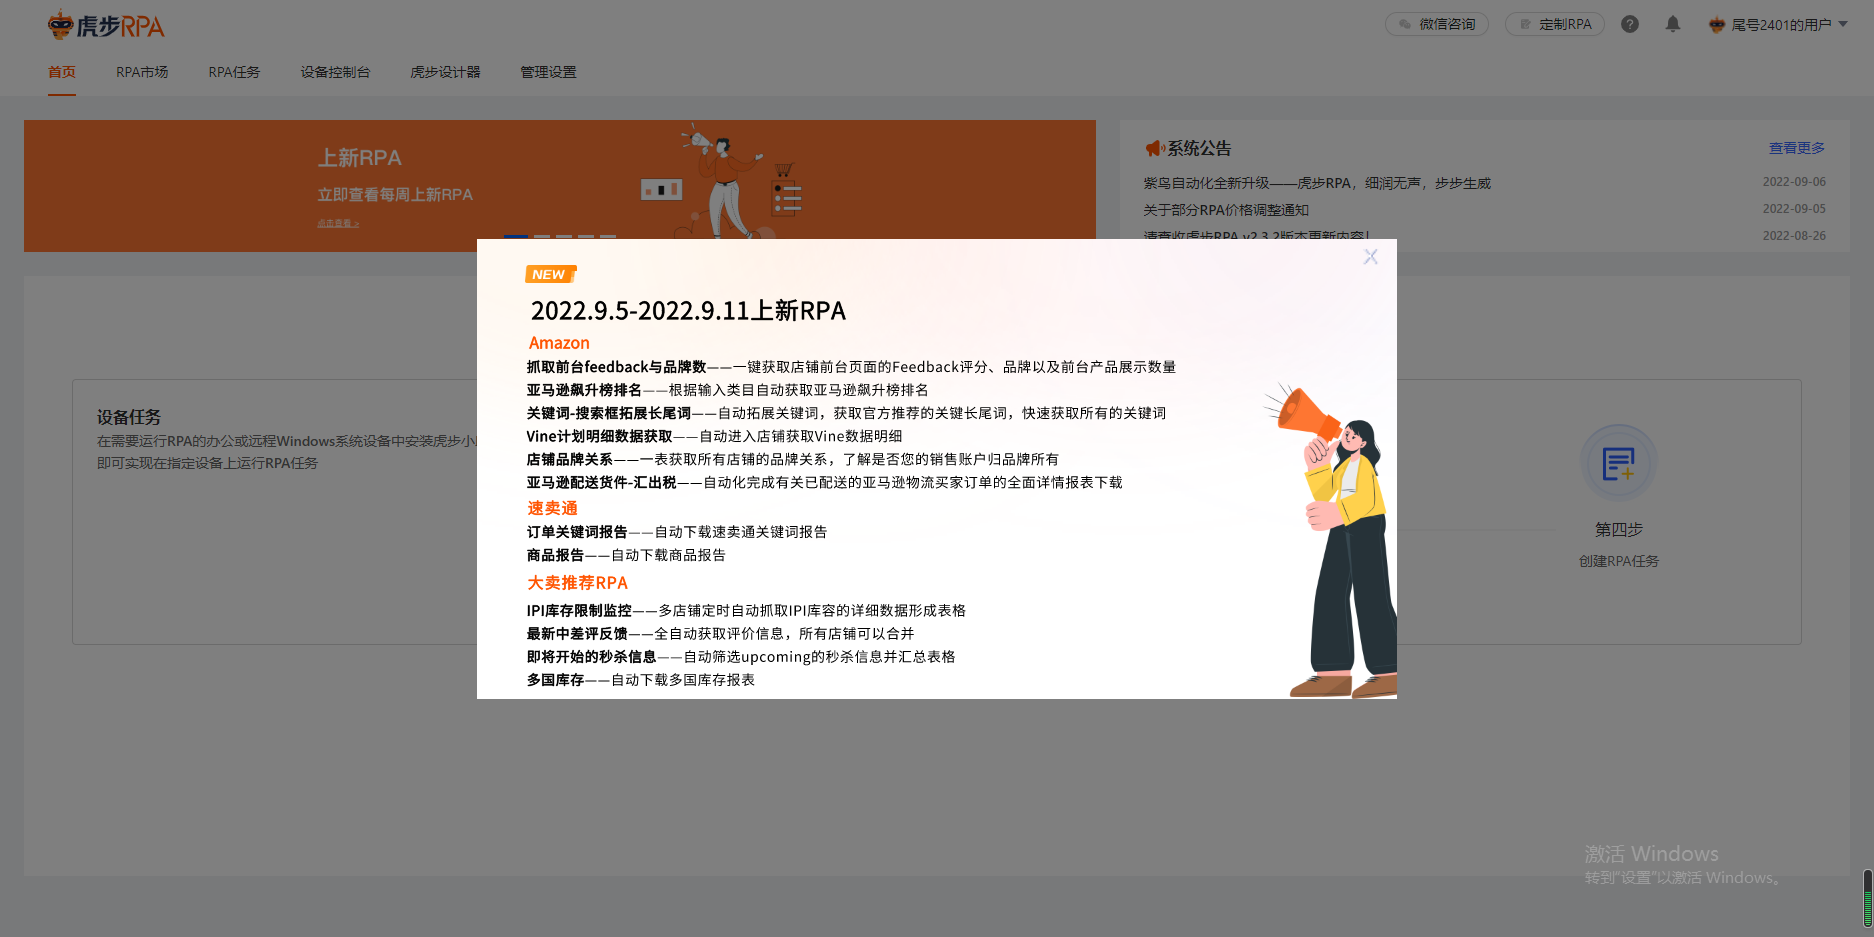Screen dimensions: 1874x937
Task: Click the 速卖通 section heading
Action: [x=552, y=508]
